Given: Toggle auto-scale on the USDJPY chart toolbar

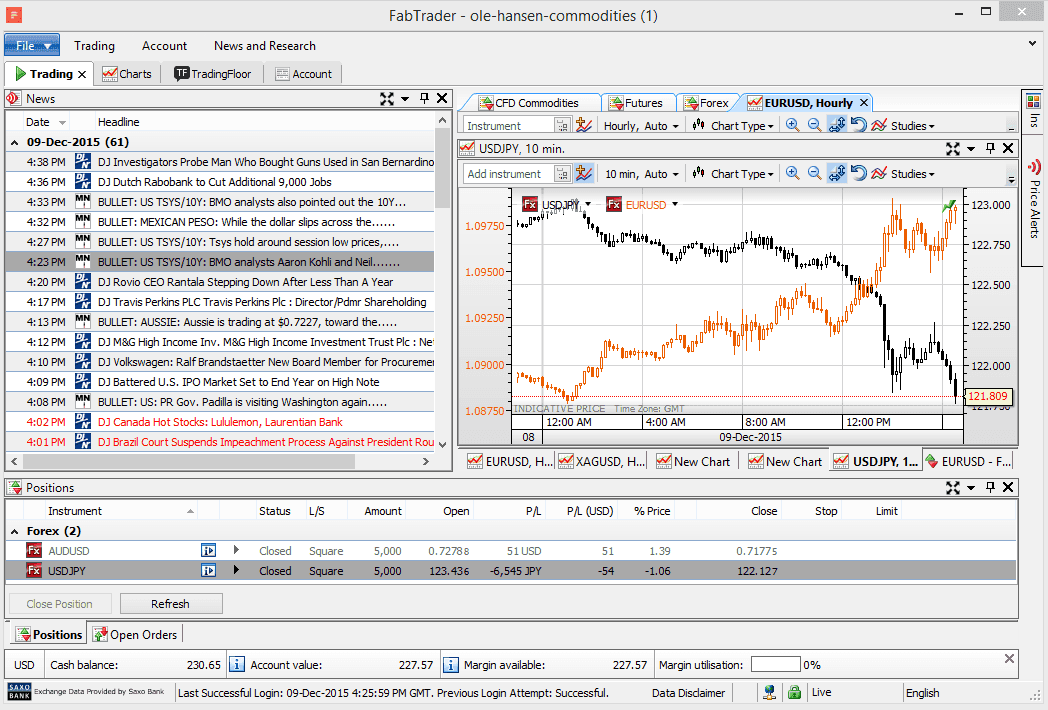Looking at the screenshot, I should tap(837, 174).
